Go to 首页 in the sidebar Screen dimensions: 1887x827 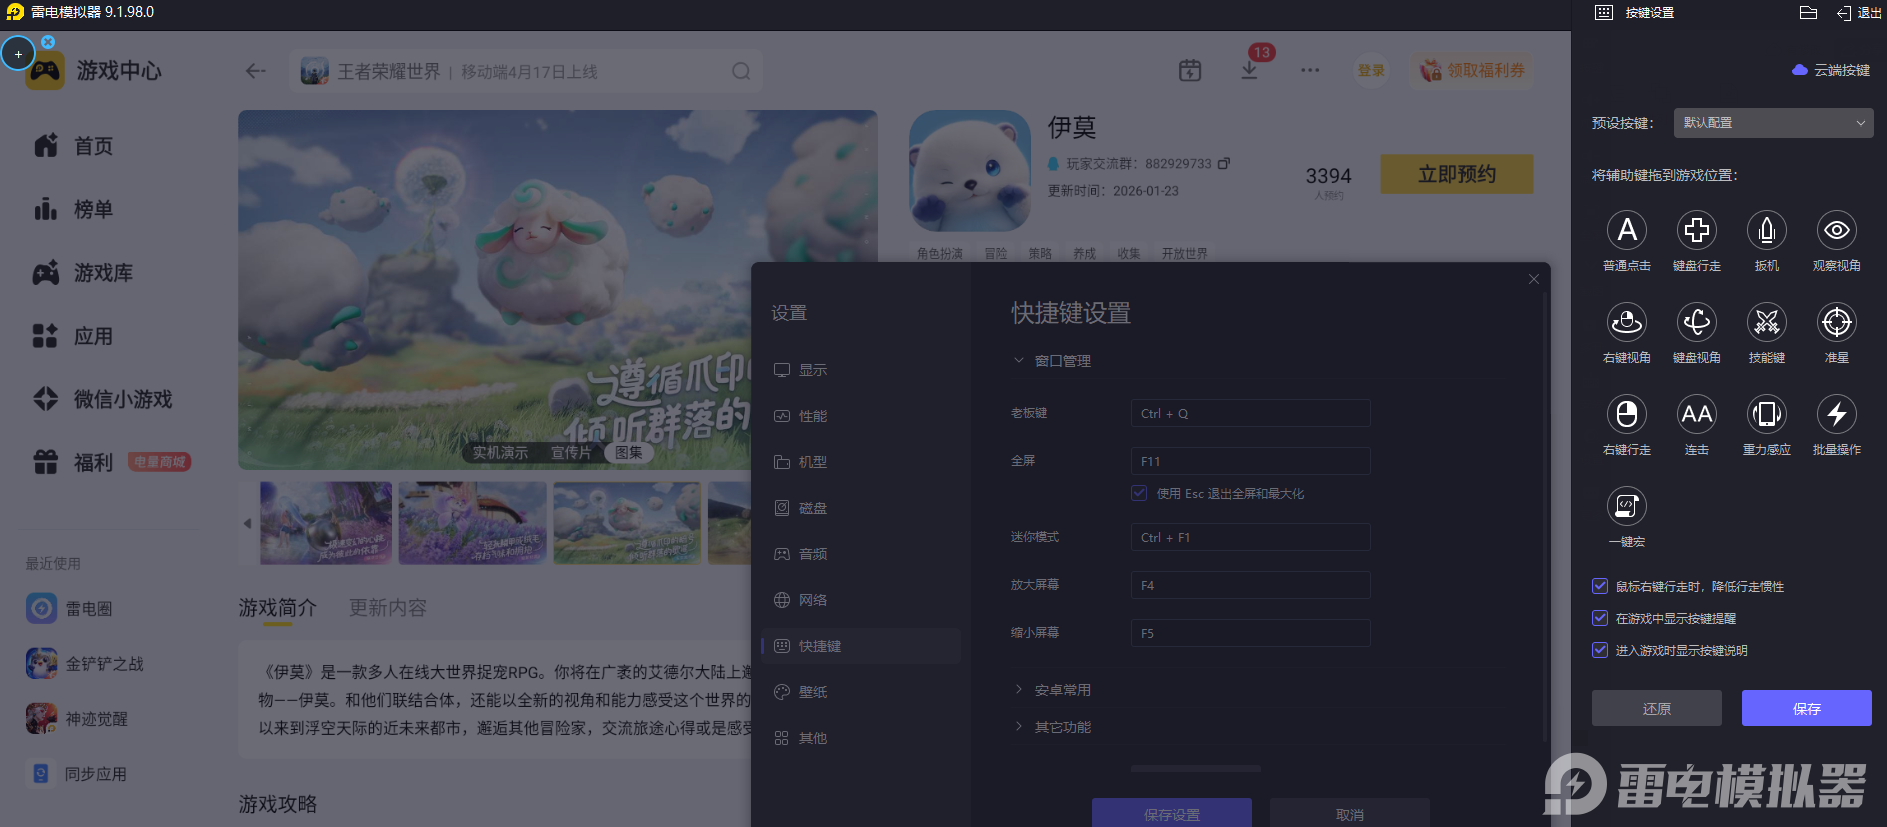[73, 146]
